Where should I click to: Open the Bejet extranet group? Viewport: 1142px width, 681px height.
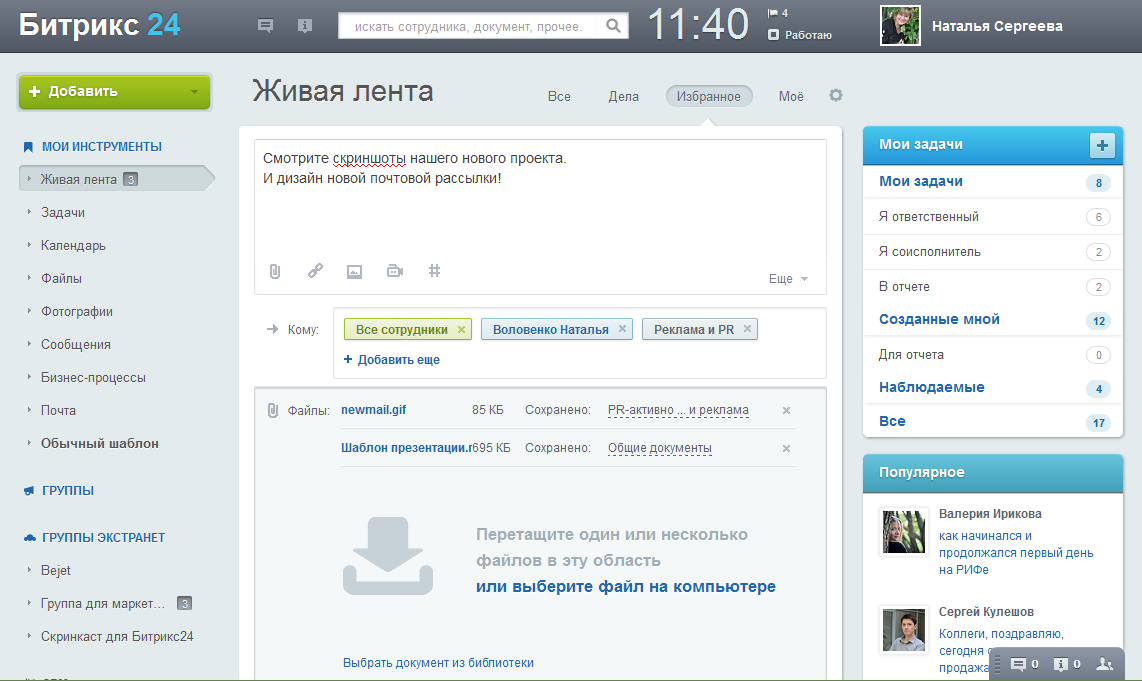click(55, 570)
